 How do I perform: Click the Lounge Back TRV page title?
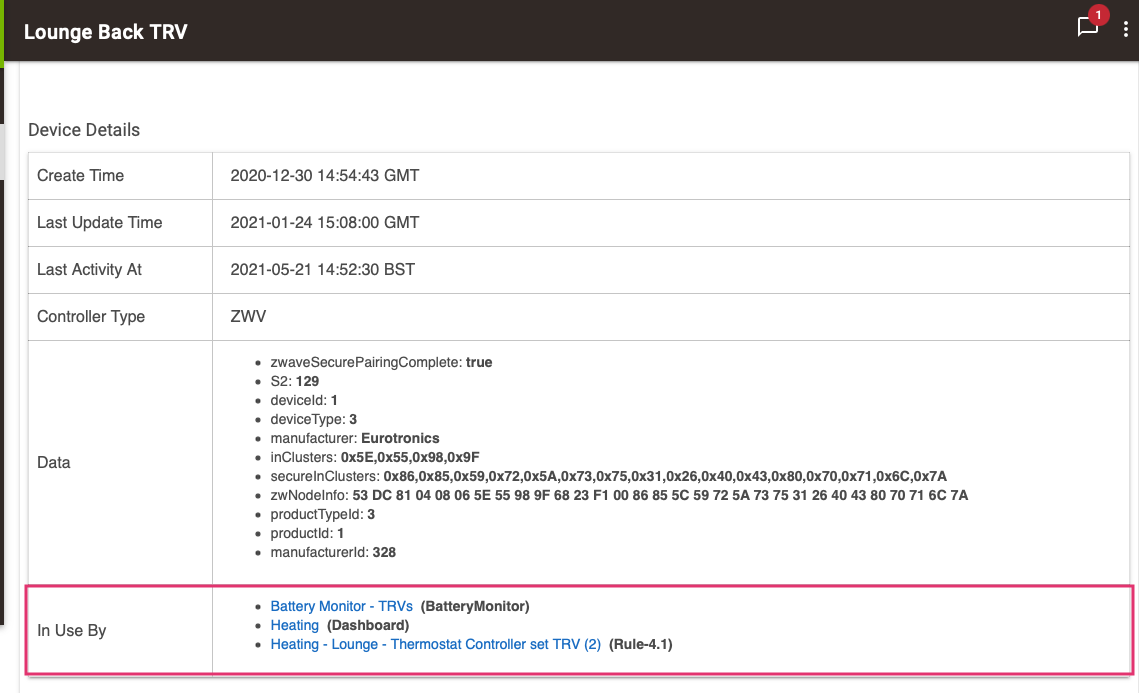pyautogui.click(x=105, y=32)
